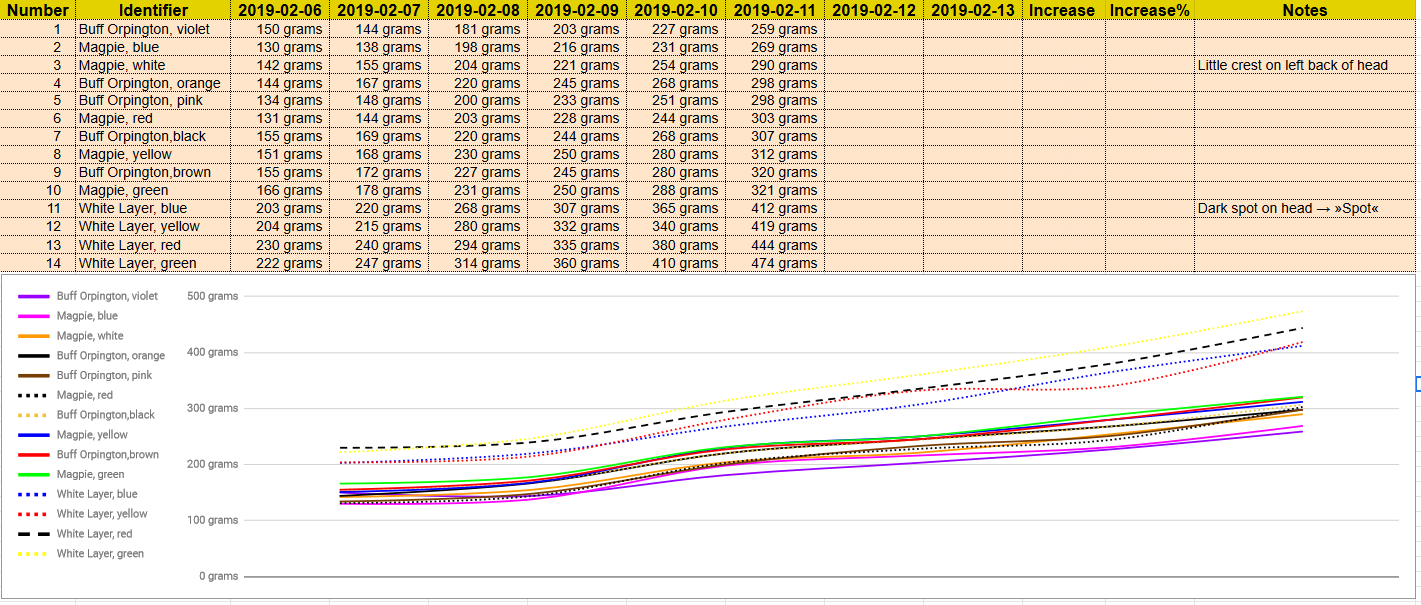1421x605 pixels.
Task: Click the '400 grams' chart axis label
Action: point(212,352)
